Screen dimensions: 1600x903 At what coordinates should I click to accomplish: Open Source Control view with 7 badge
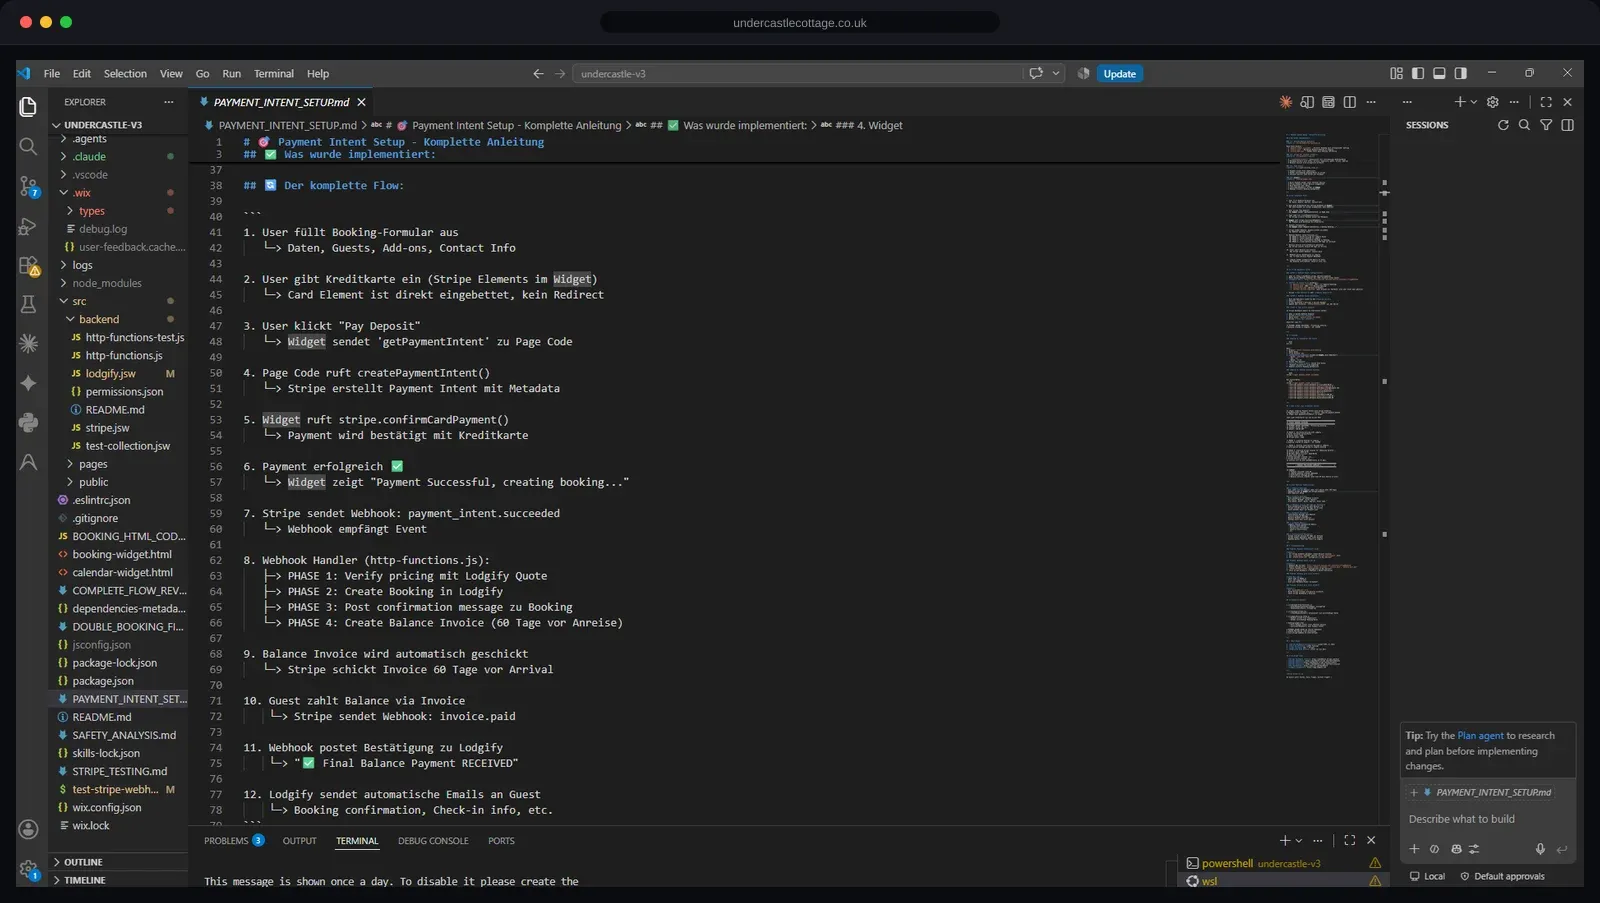pyautogui.click(x=28, y=186)
